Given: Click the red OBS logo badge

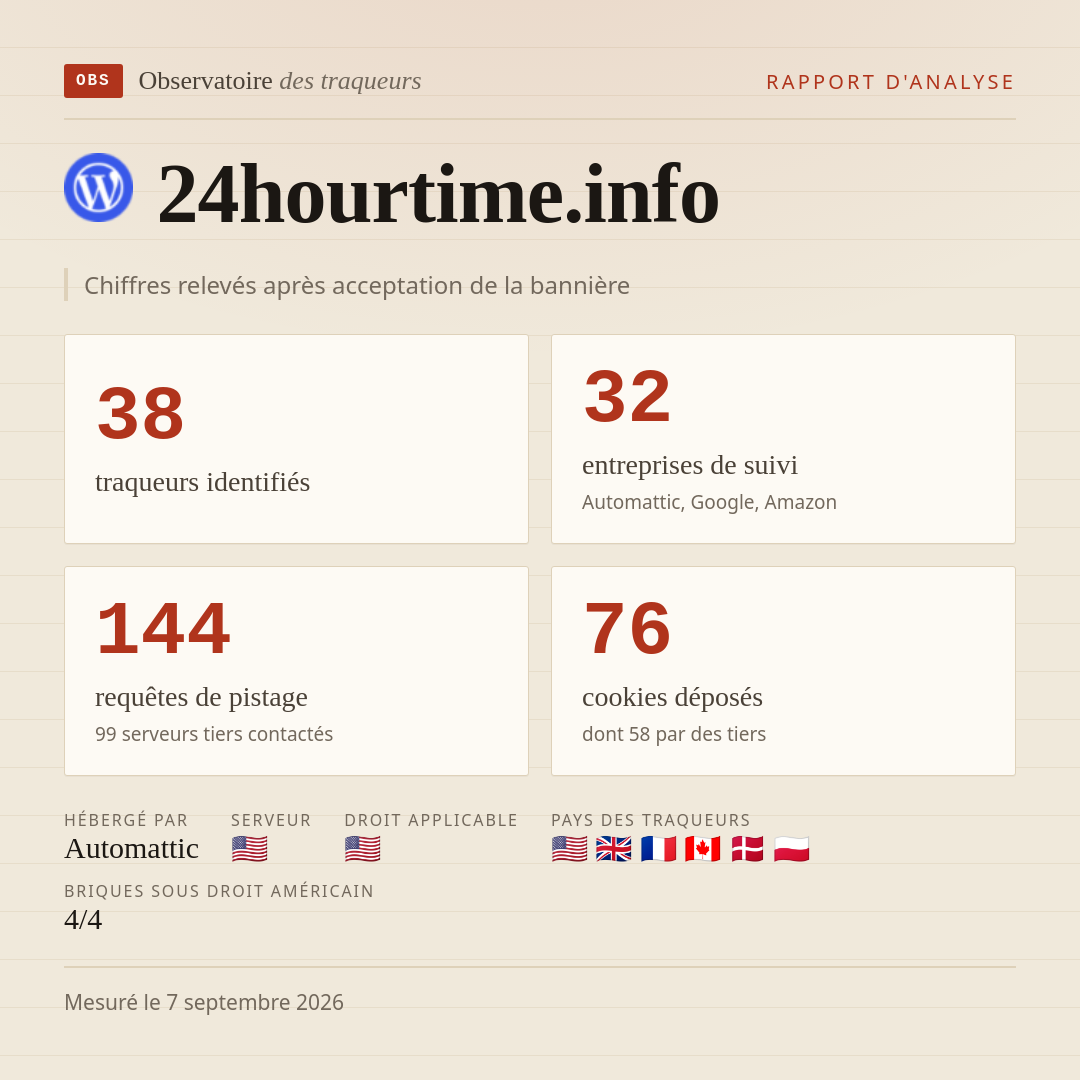Looking at the screenshot, I should [x=93, y=81].
